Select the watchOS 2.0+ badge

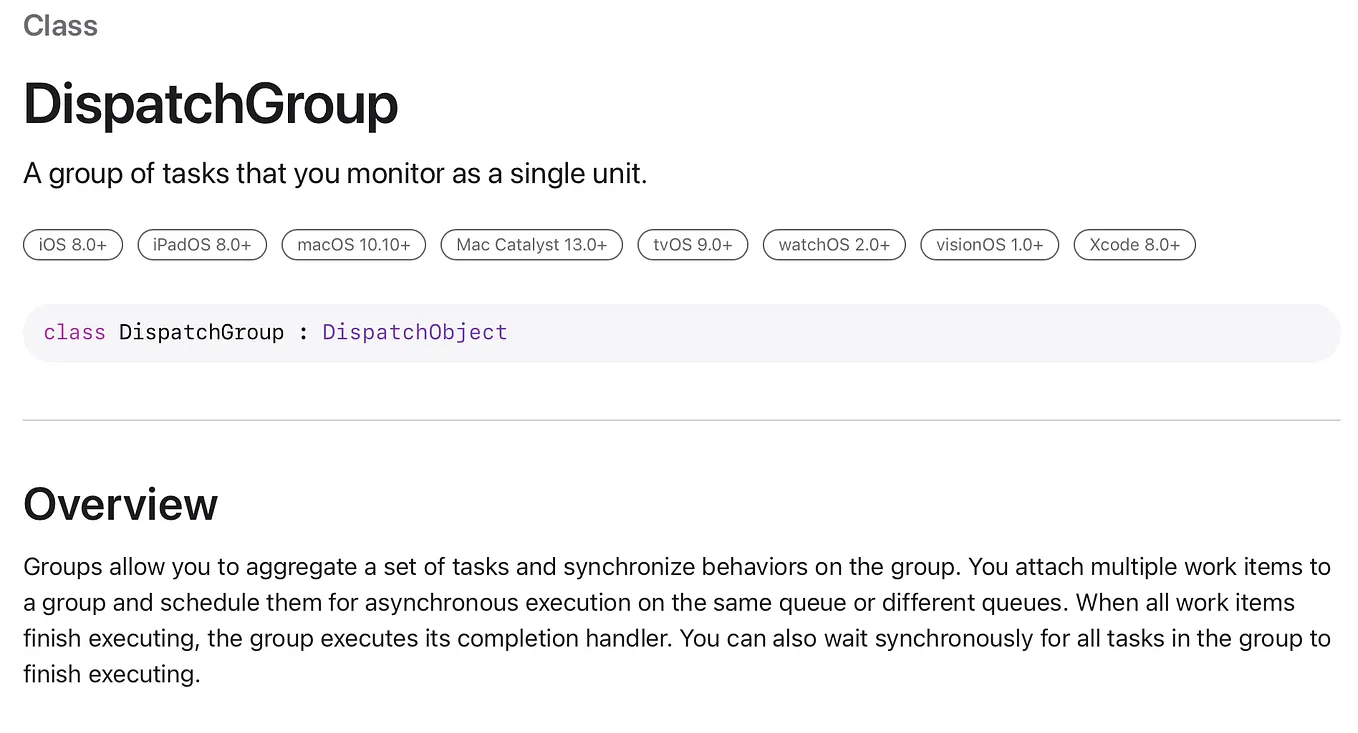[834, 245]
